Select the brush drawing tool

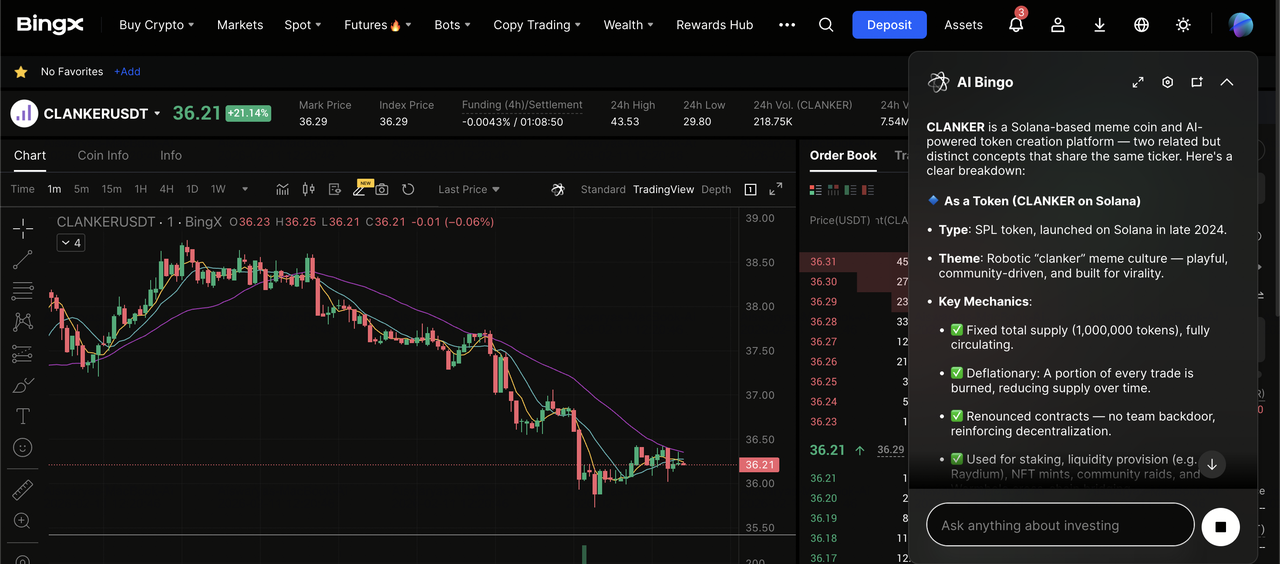(x=22, y=385)
